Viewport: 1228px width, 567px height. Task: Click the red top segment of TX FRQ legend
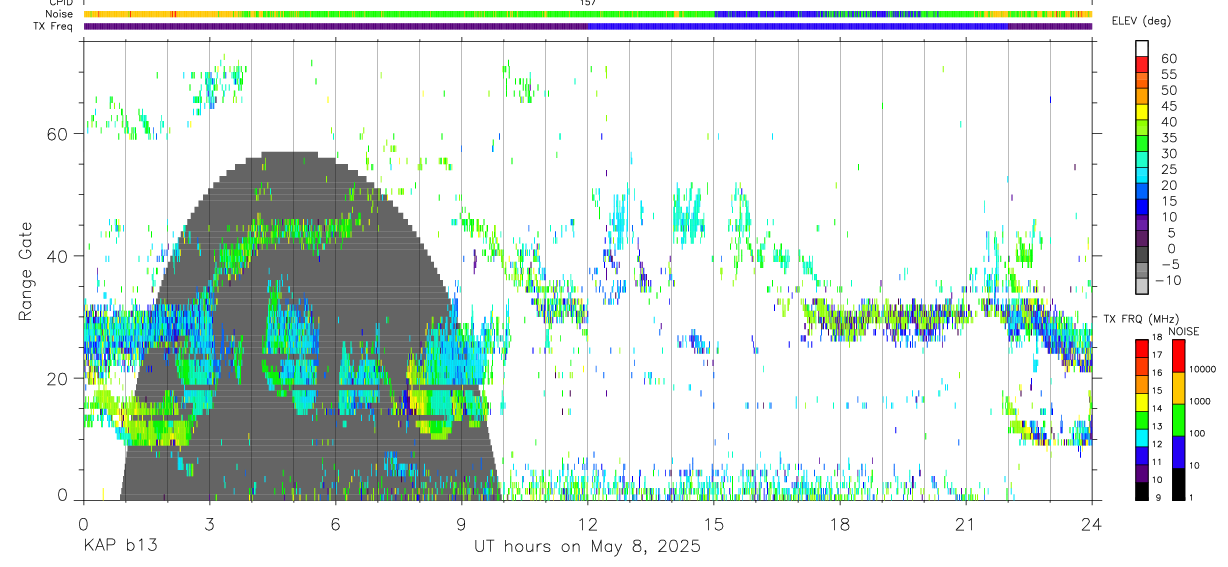coord(1141,347)
